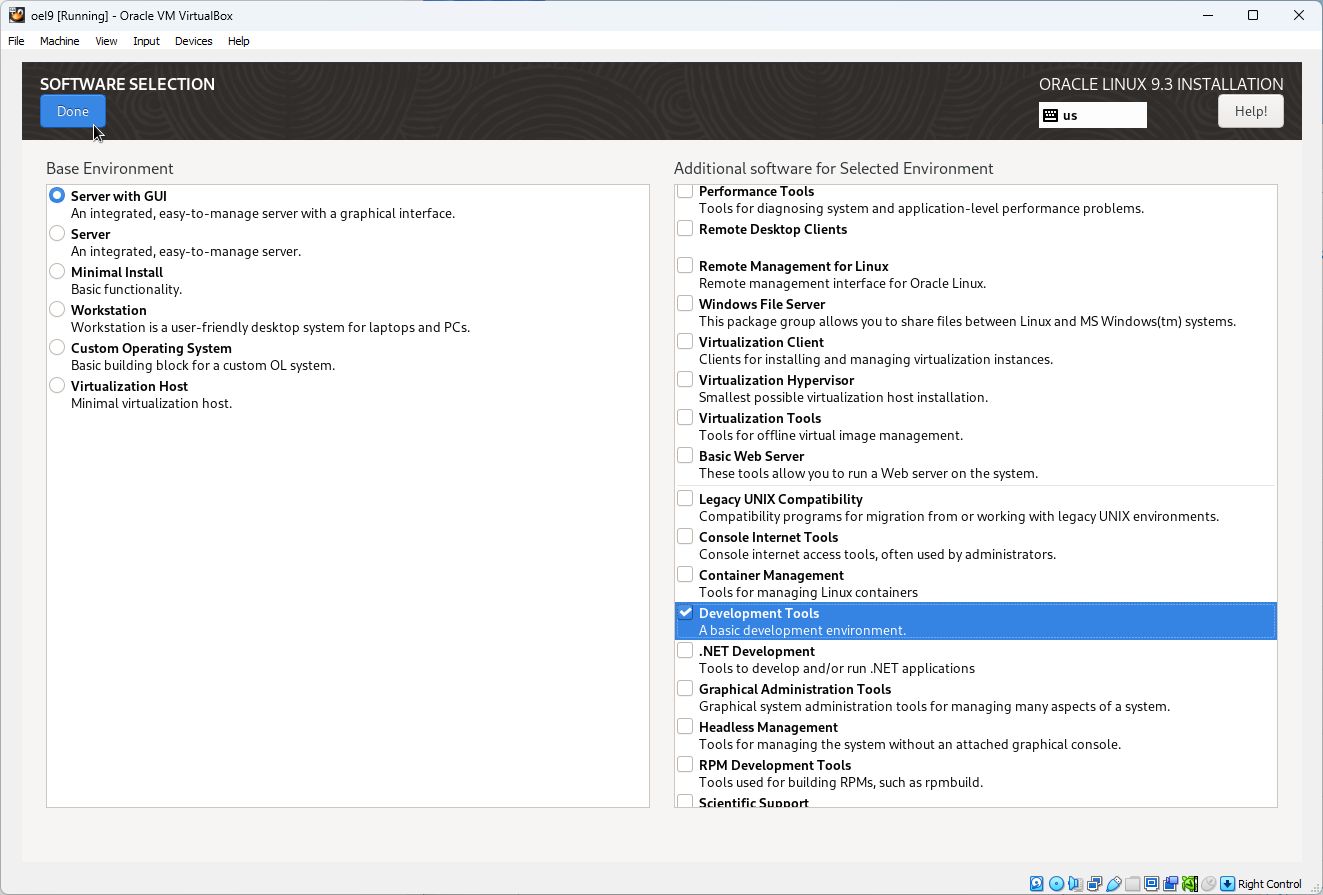Check the Container Management checkbox
The image size is (1323, 895).
coord(685,574)
